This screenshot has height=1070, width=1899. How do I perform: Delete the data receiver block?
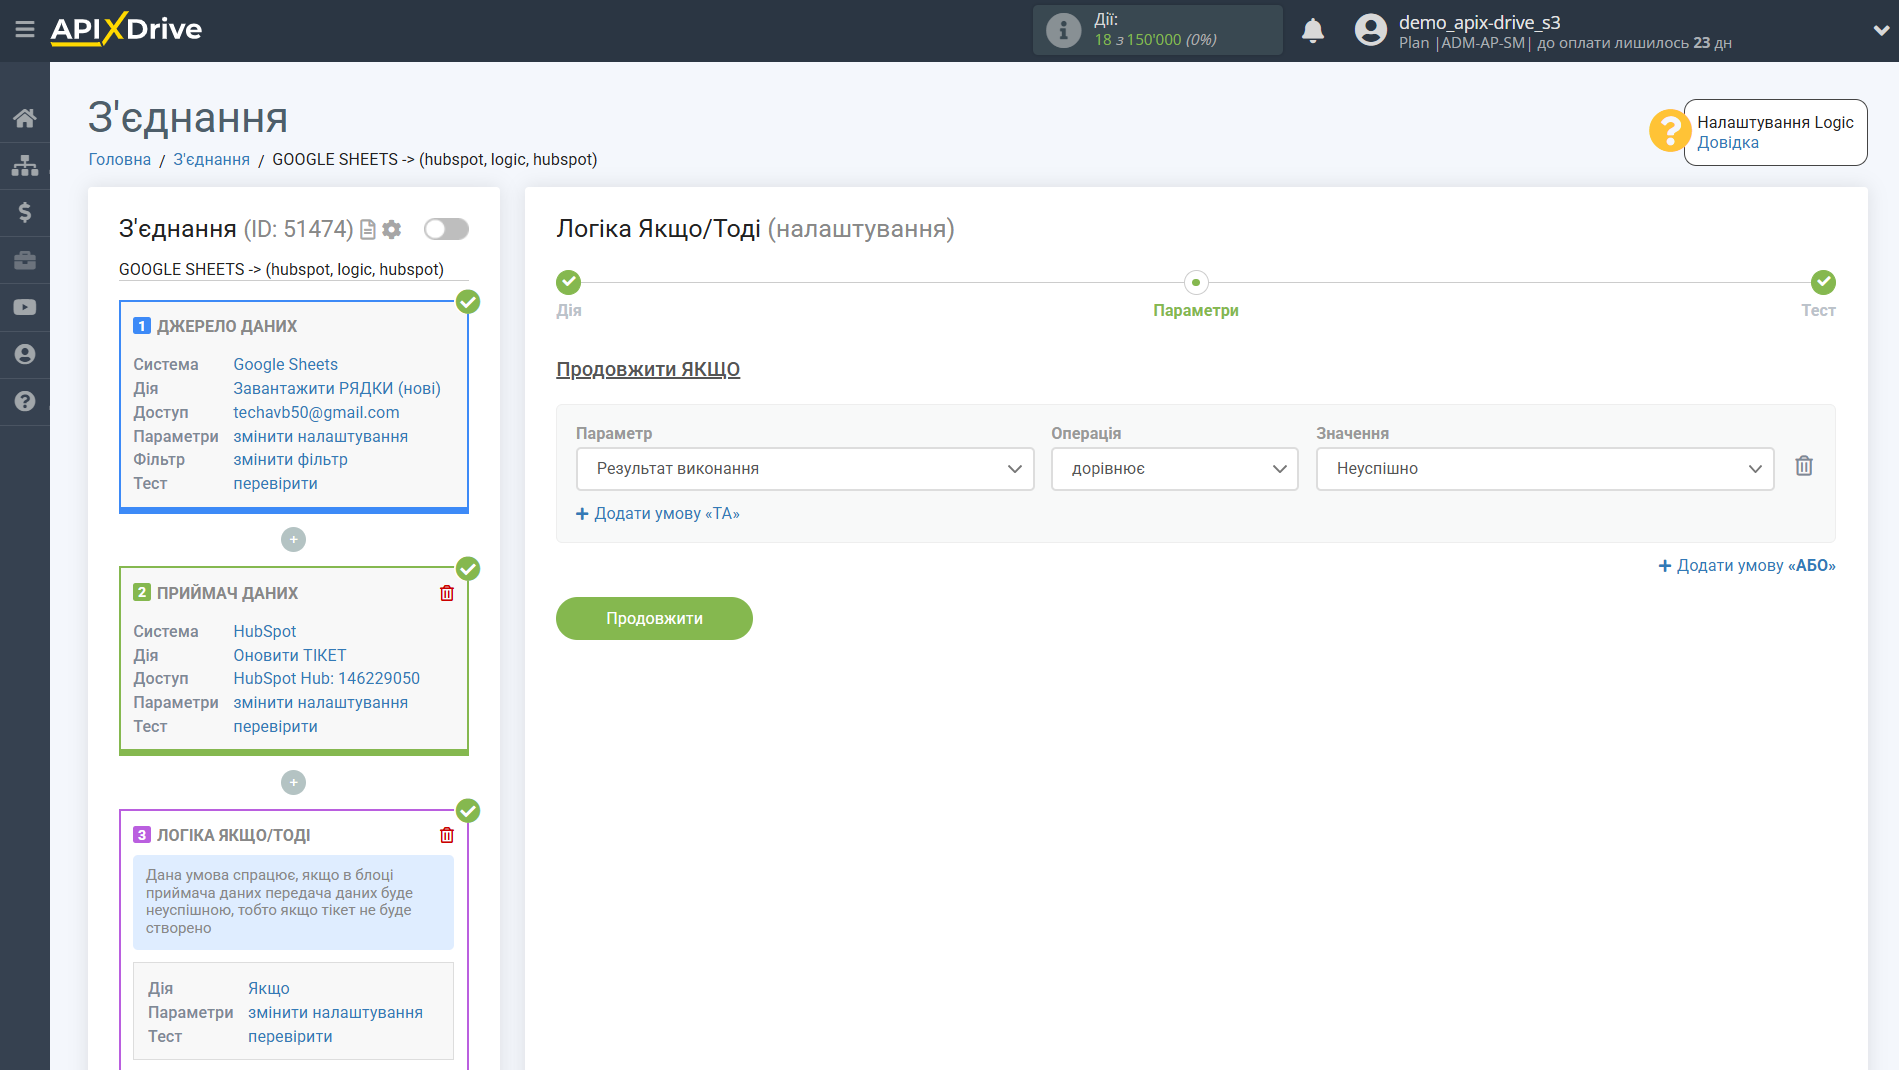pos(447,593)
